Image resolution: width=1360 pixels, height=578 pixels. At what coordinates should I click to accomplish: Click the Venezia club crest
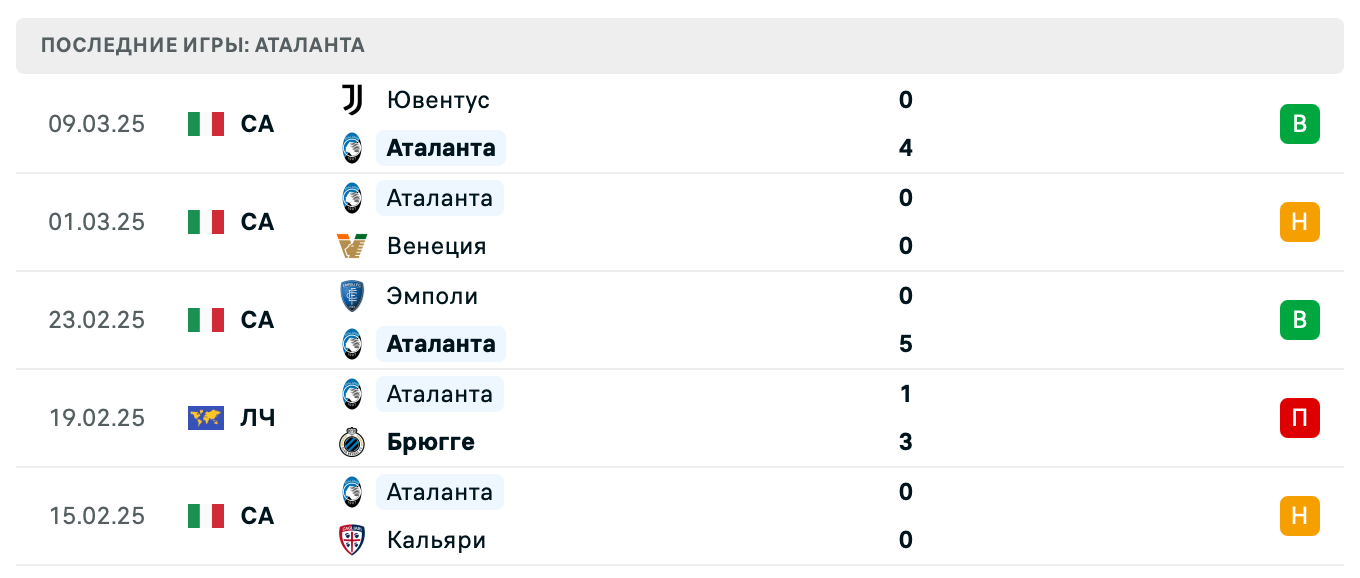(x=352, y=246)
